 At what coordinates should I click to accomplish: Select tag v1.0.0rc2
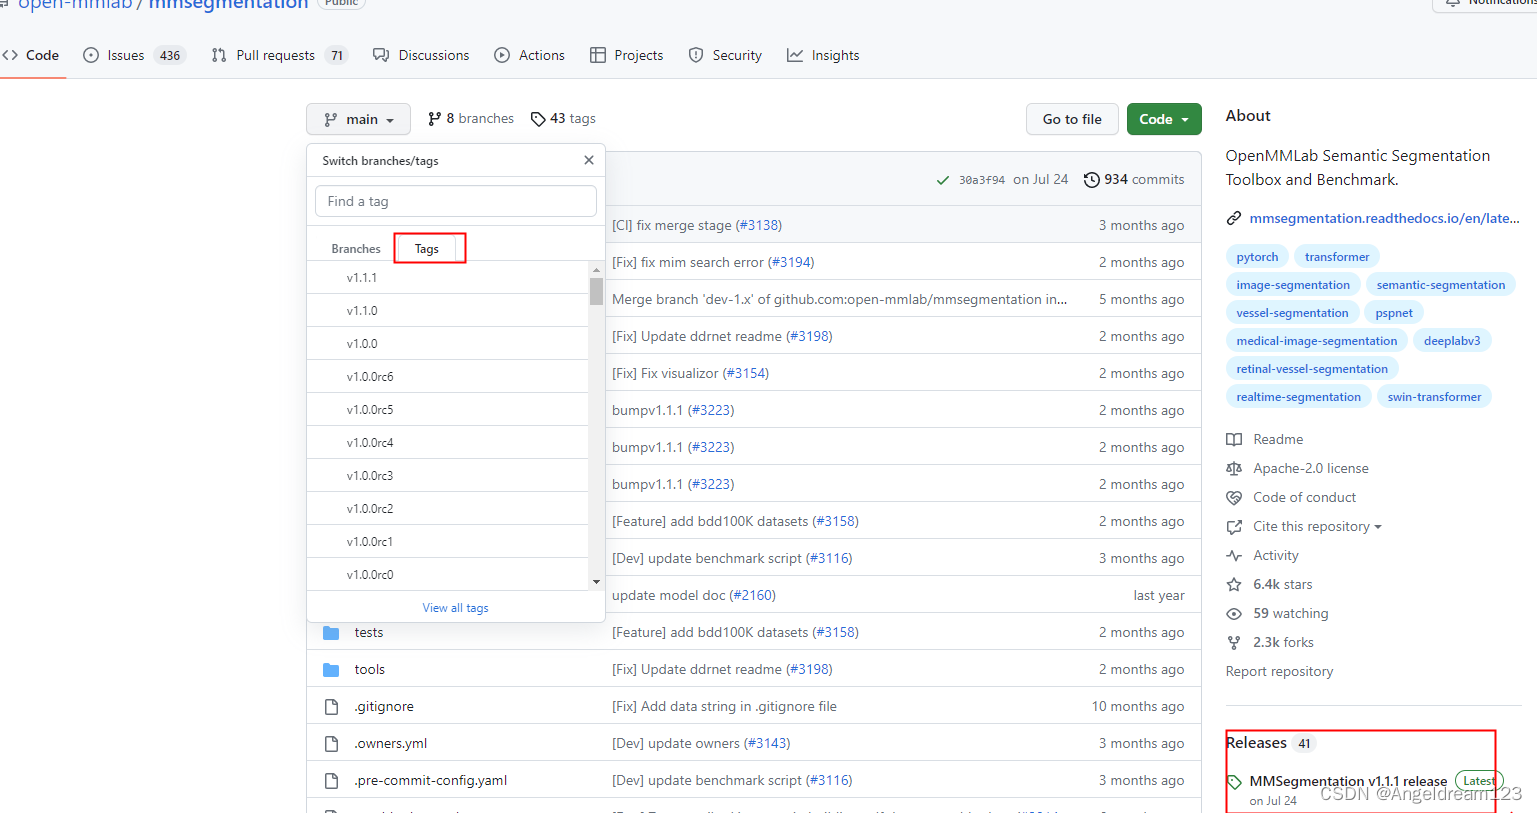pos(448,509)
